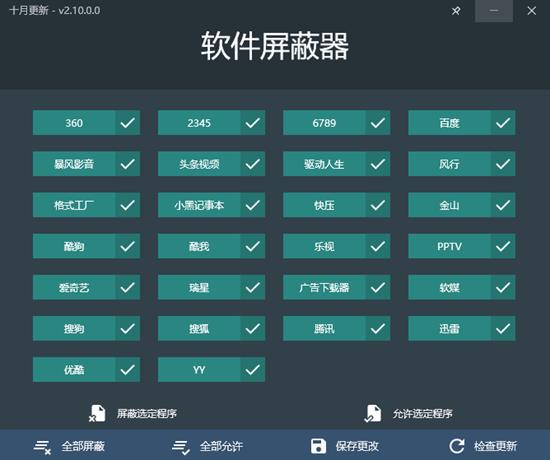Toggle the checkmark beside 金山
Screen dimensions: 550x460
click(x=503, y=205)
